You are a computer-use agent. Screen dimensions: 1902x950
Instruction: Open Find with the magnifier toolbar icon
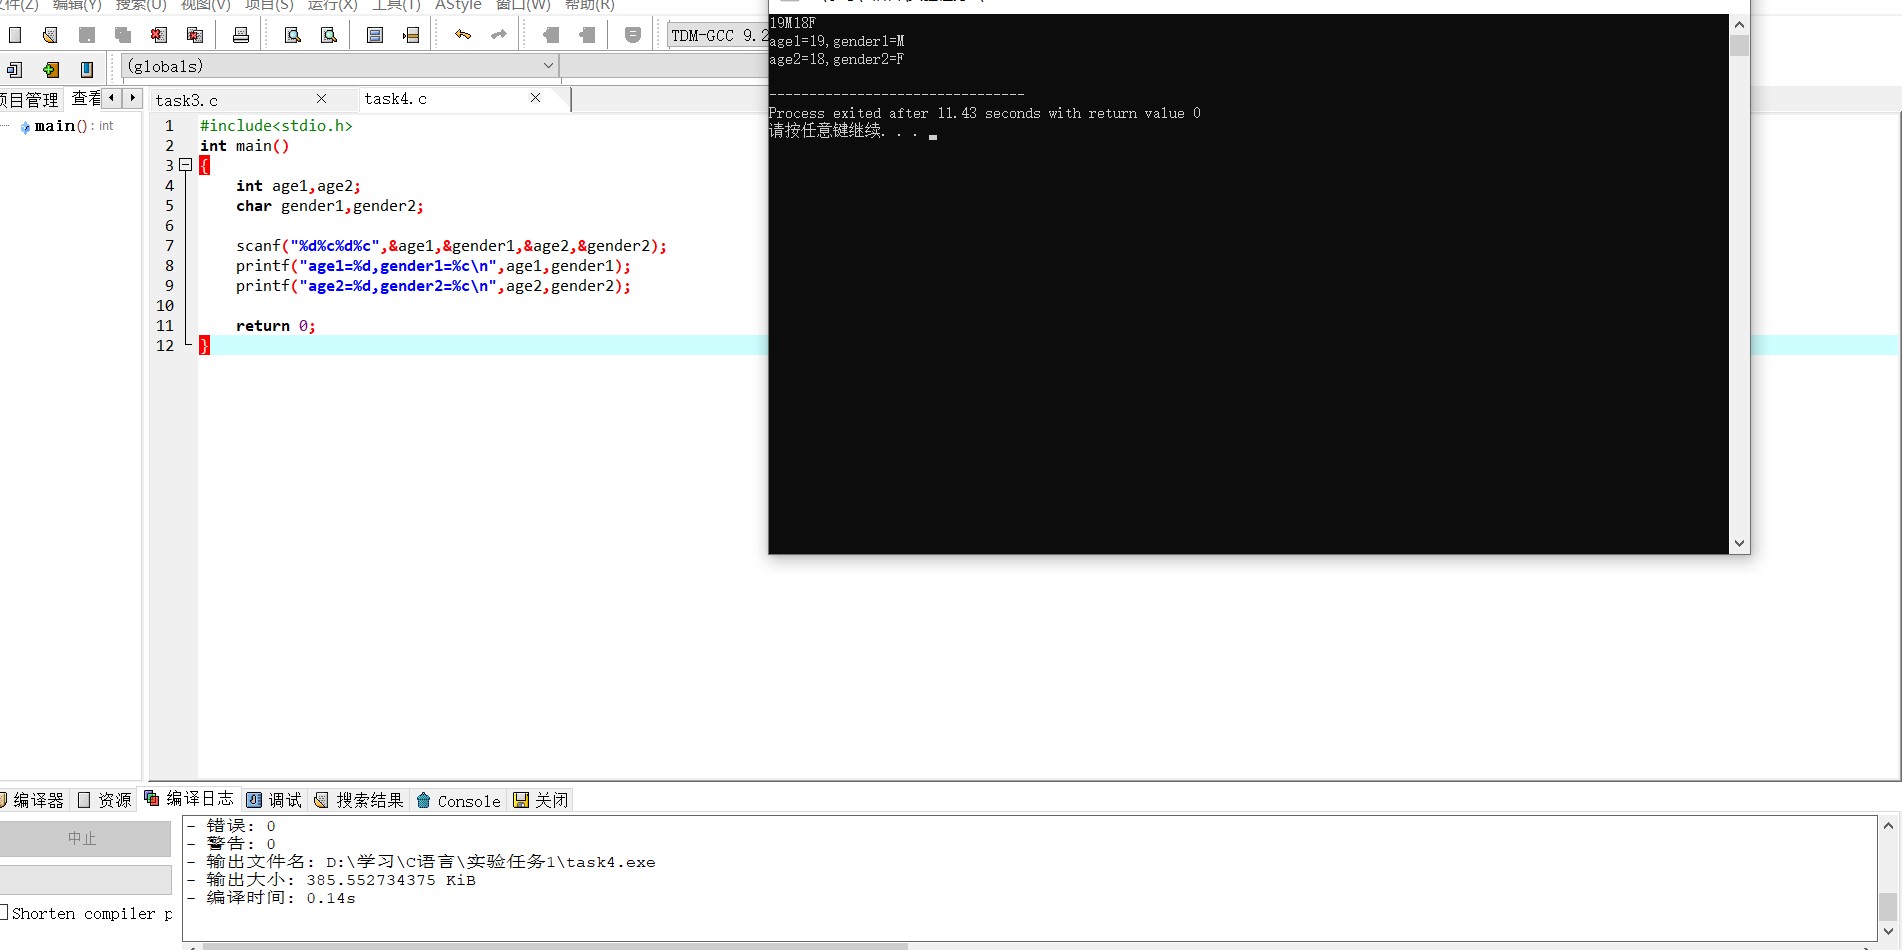293,35
